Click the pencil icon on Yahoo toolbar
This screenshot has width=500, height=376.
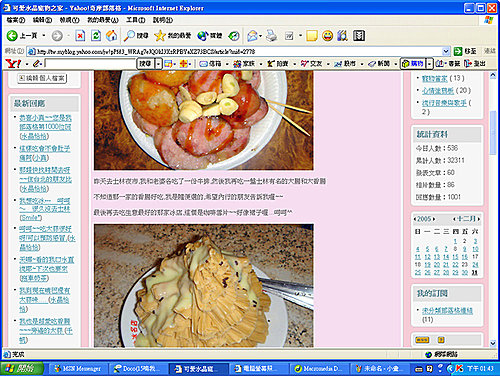pyautogui.click(x=37, y=63)
